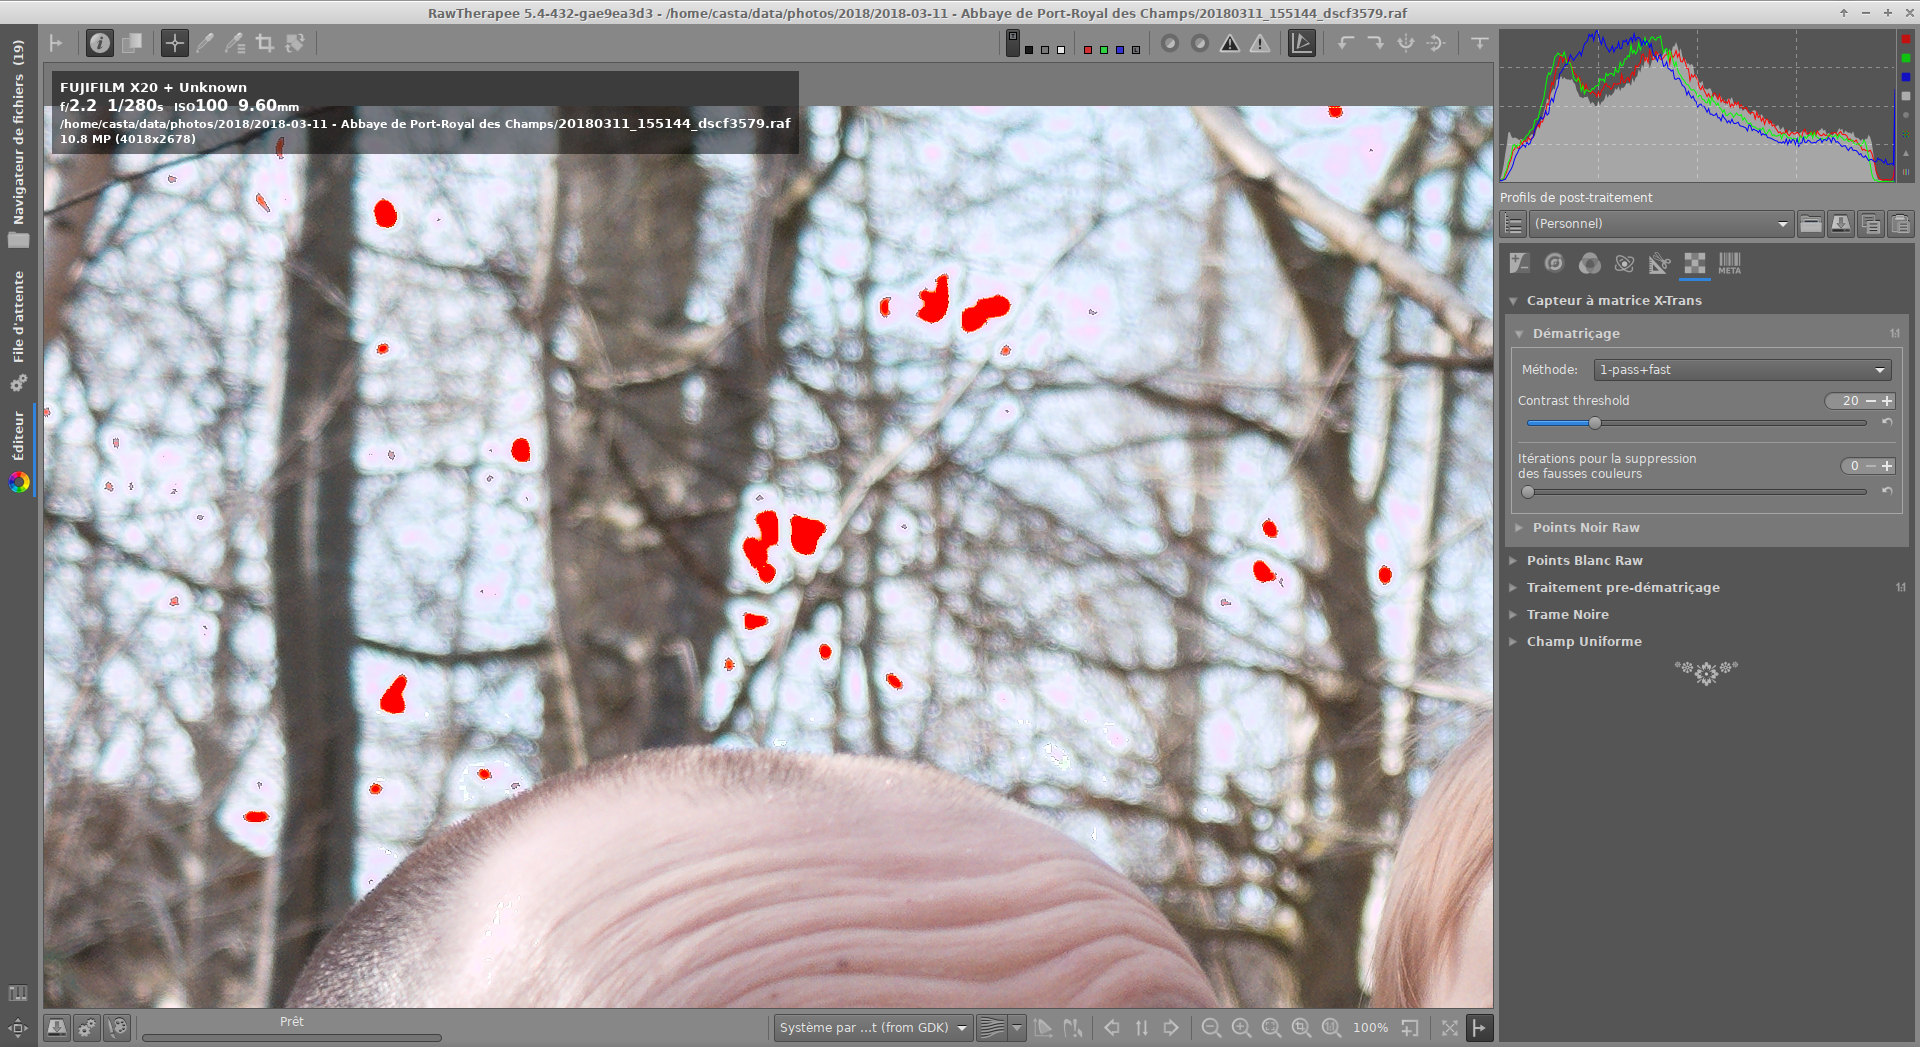The image size is (1920, 1047).
Task: Rotate image left
Action: (x=1346, y=43)
